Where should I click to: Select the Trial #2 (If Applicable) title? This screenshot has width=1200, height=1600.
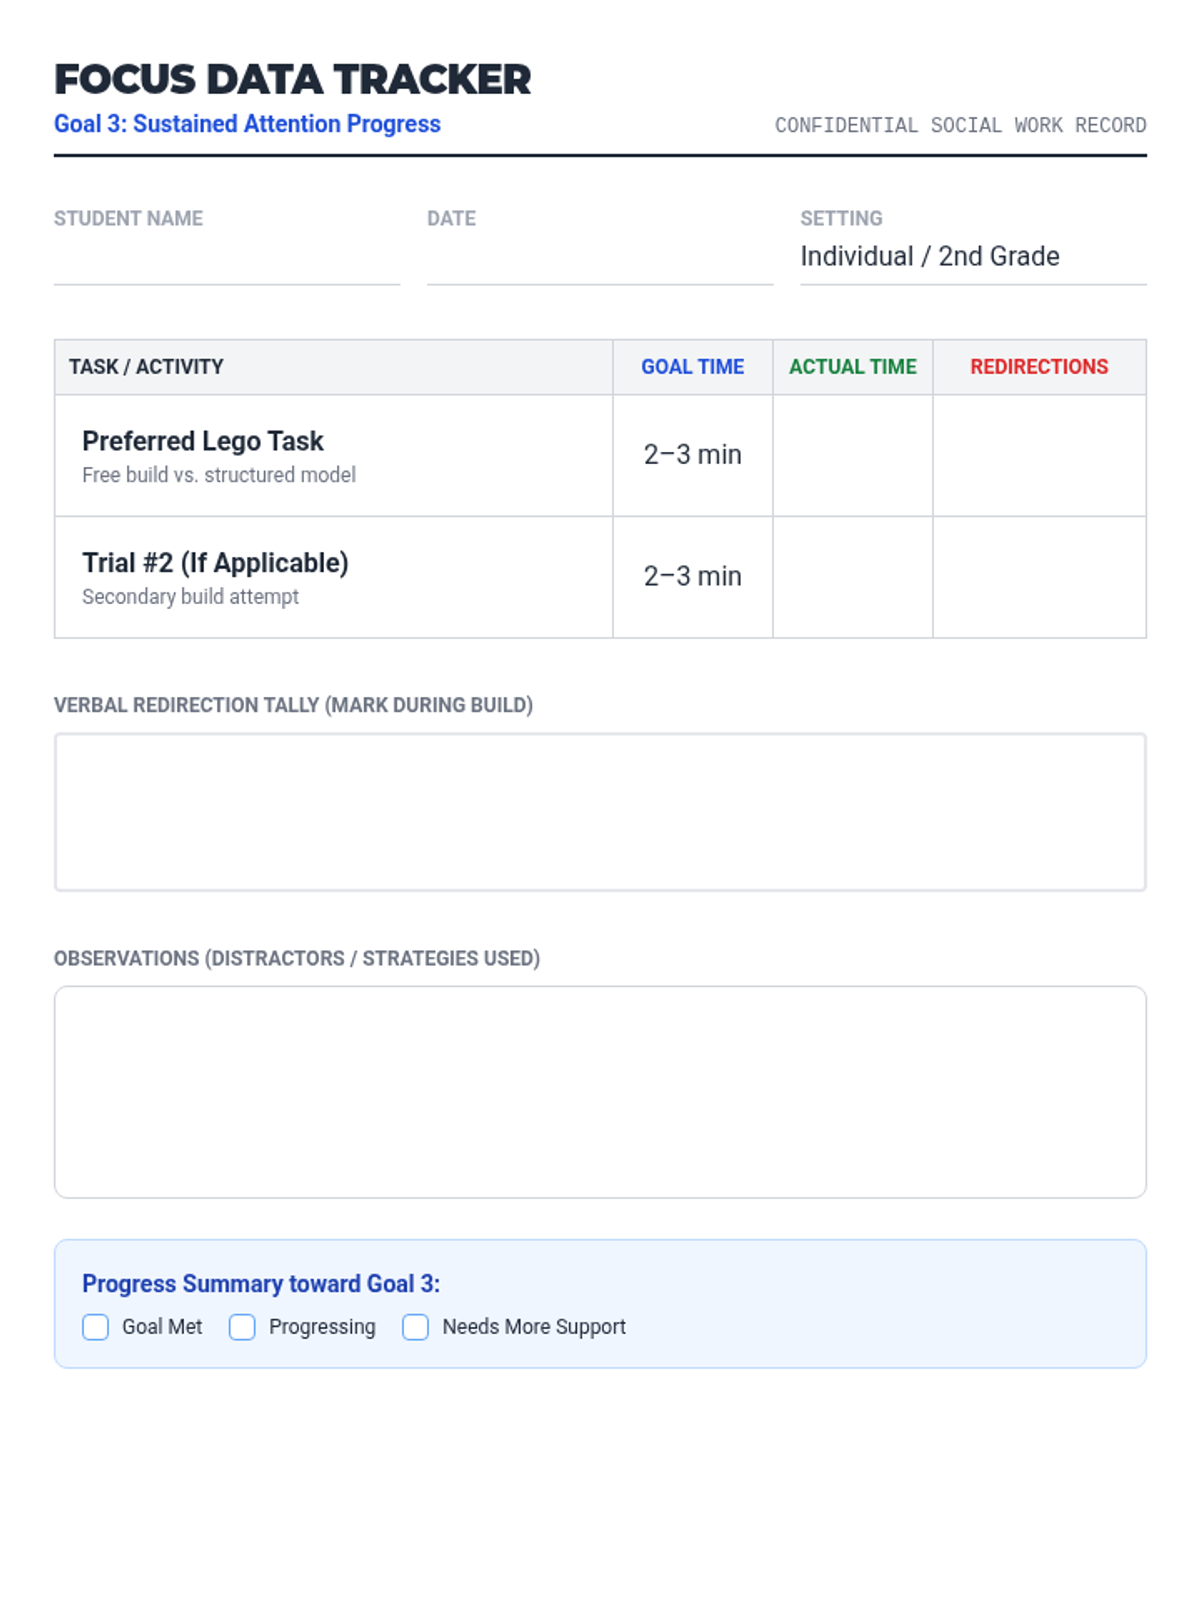pyautogui.click(x=215, y=563)
